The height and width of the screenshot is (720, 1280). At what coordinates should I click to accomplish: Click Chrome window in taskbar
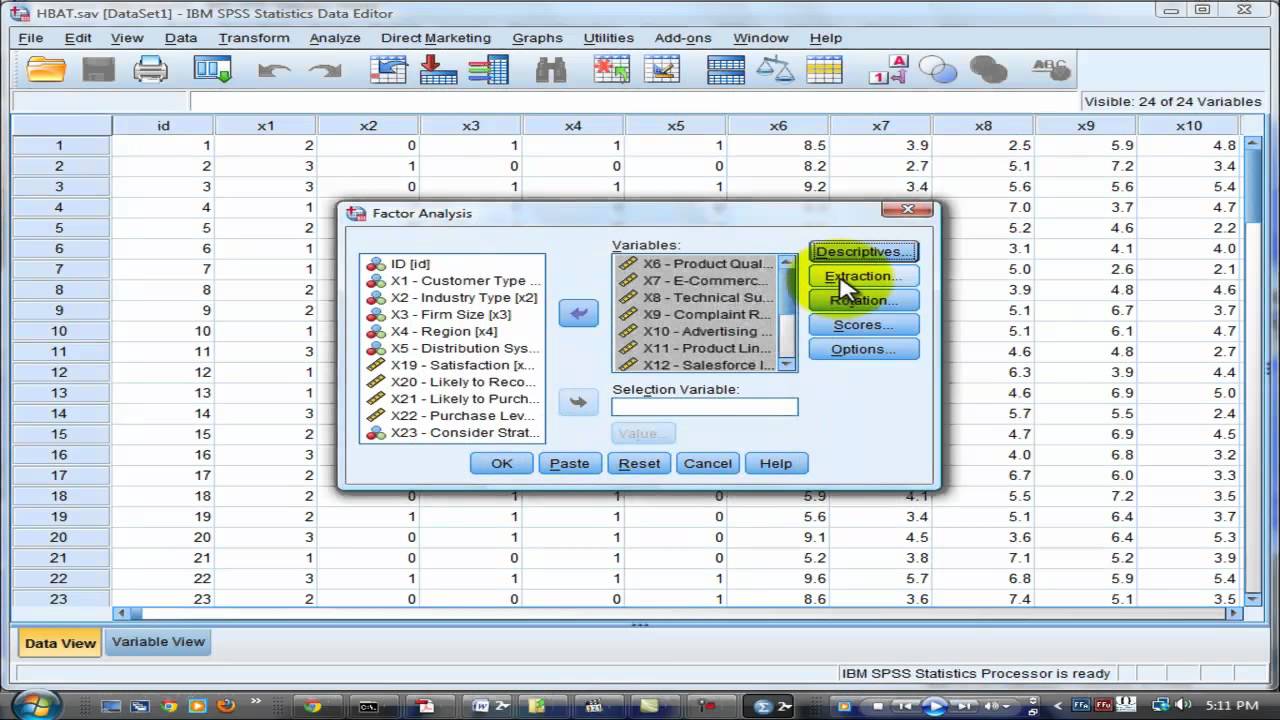pyautogui.click(x=312, y=705)
